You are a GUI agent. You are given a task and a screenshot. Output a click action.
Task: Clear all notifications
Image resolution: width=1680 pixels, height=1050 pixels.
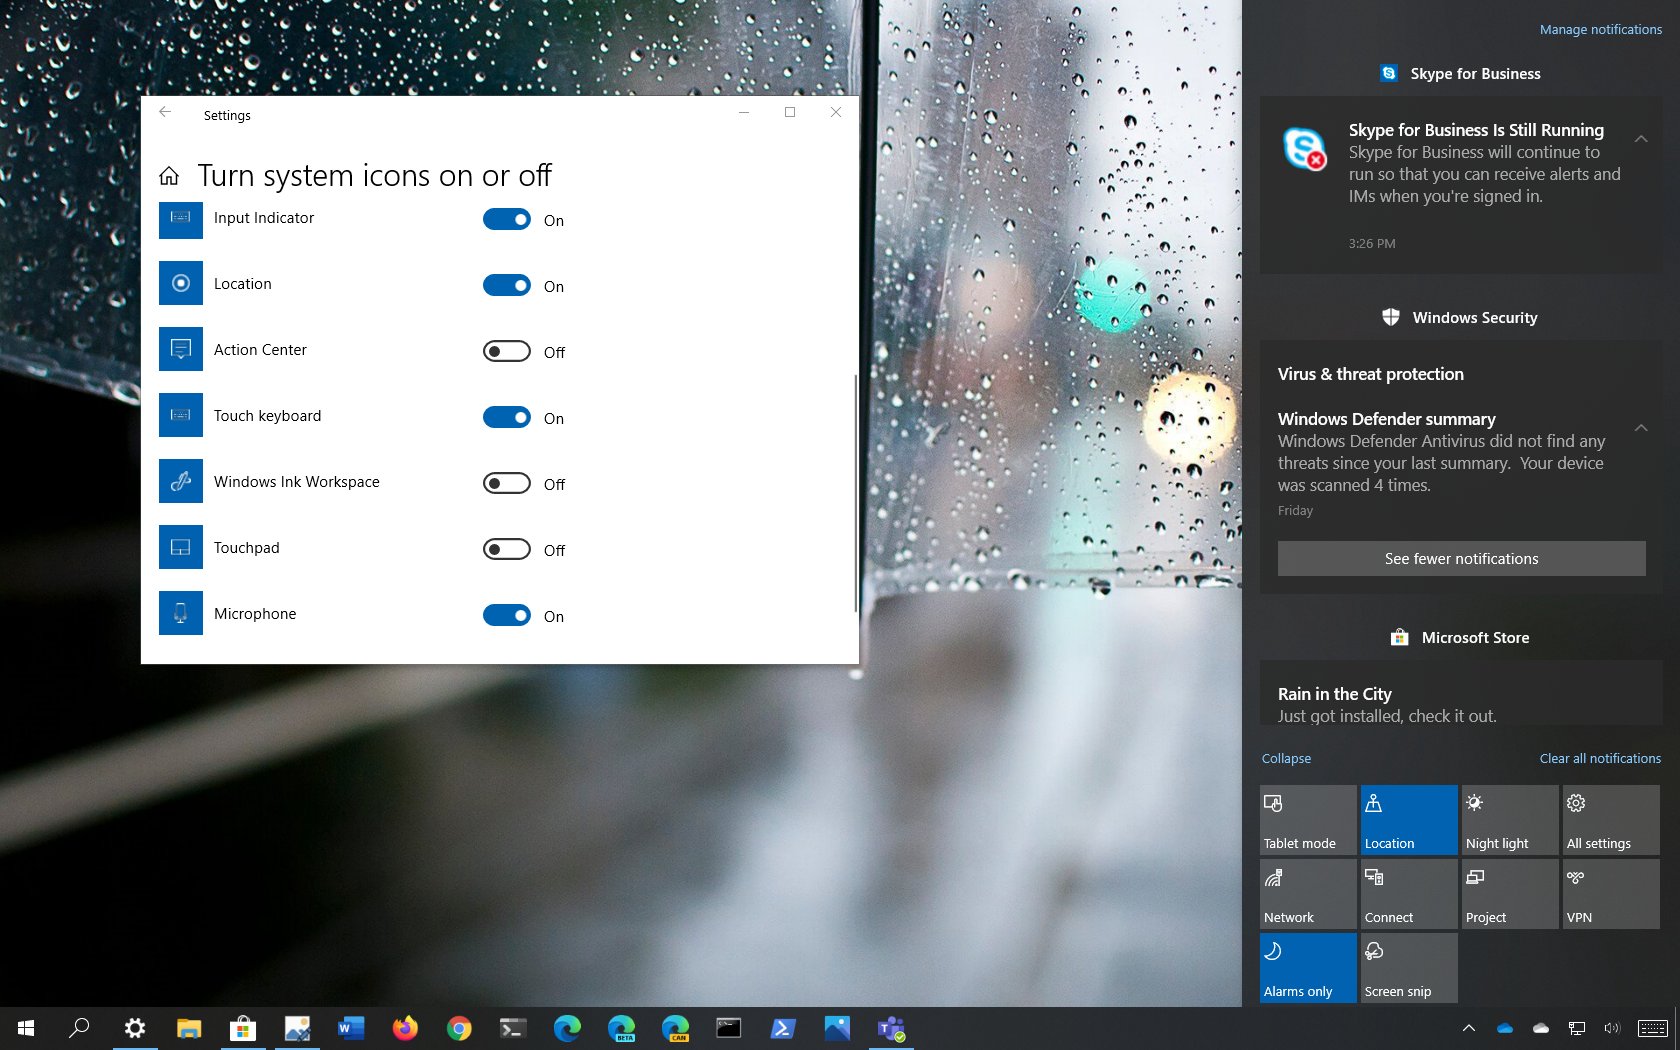[1599, 758]
